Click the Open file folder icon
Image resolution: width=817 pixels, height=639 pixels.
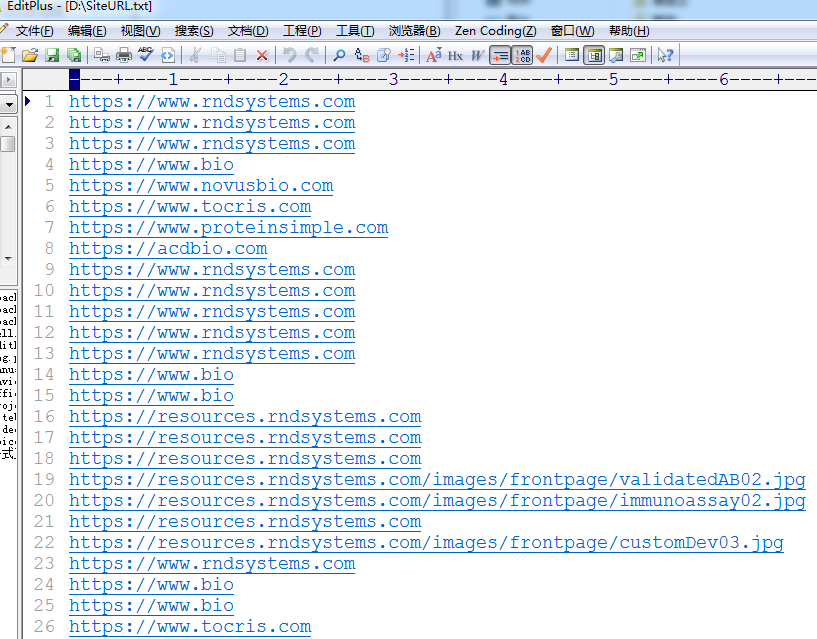point(30,55)
